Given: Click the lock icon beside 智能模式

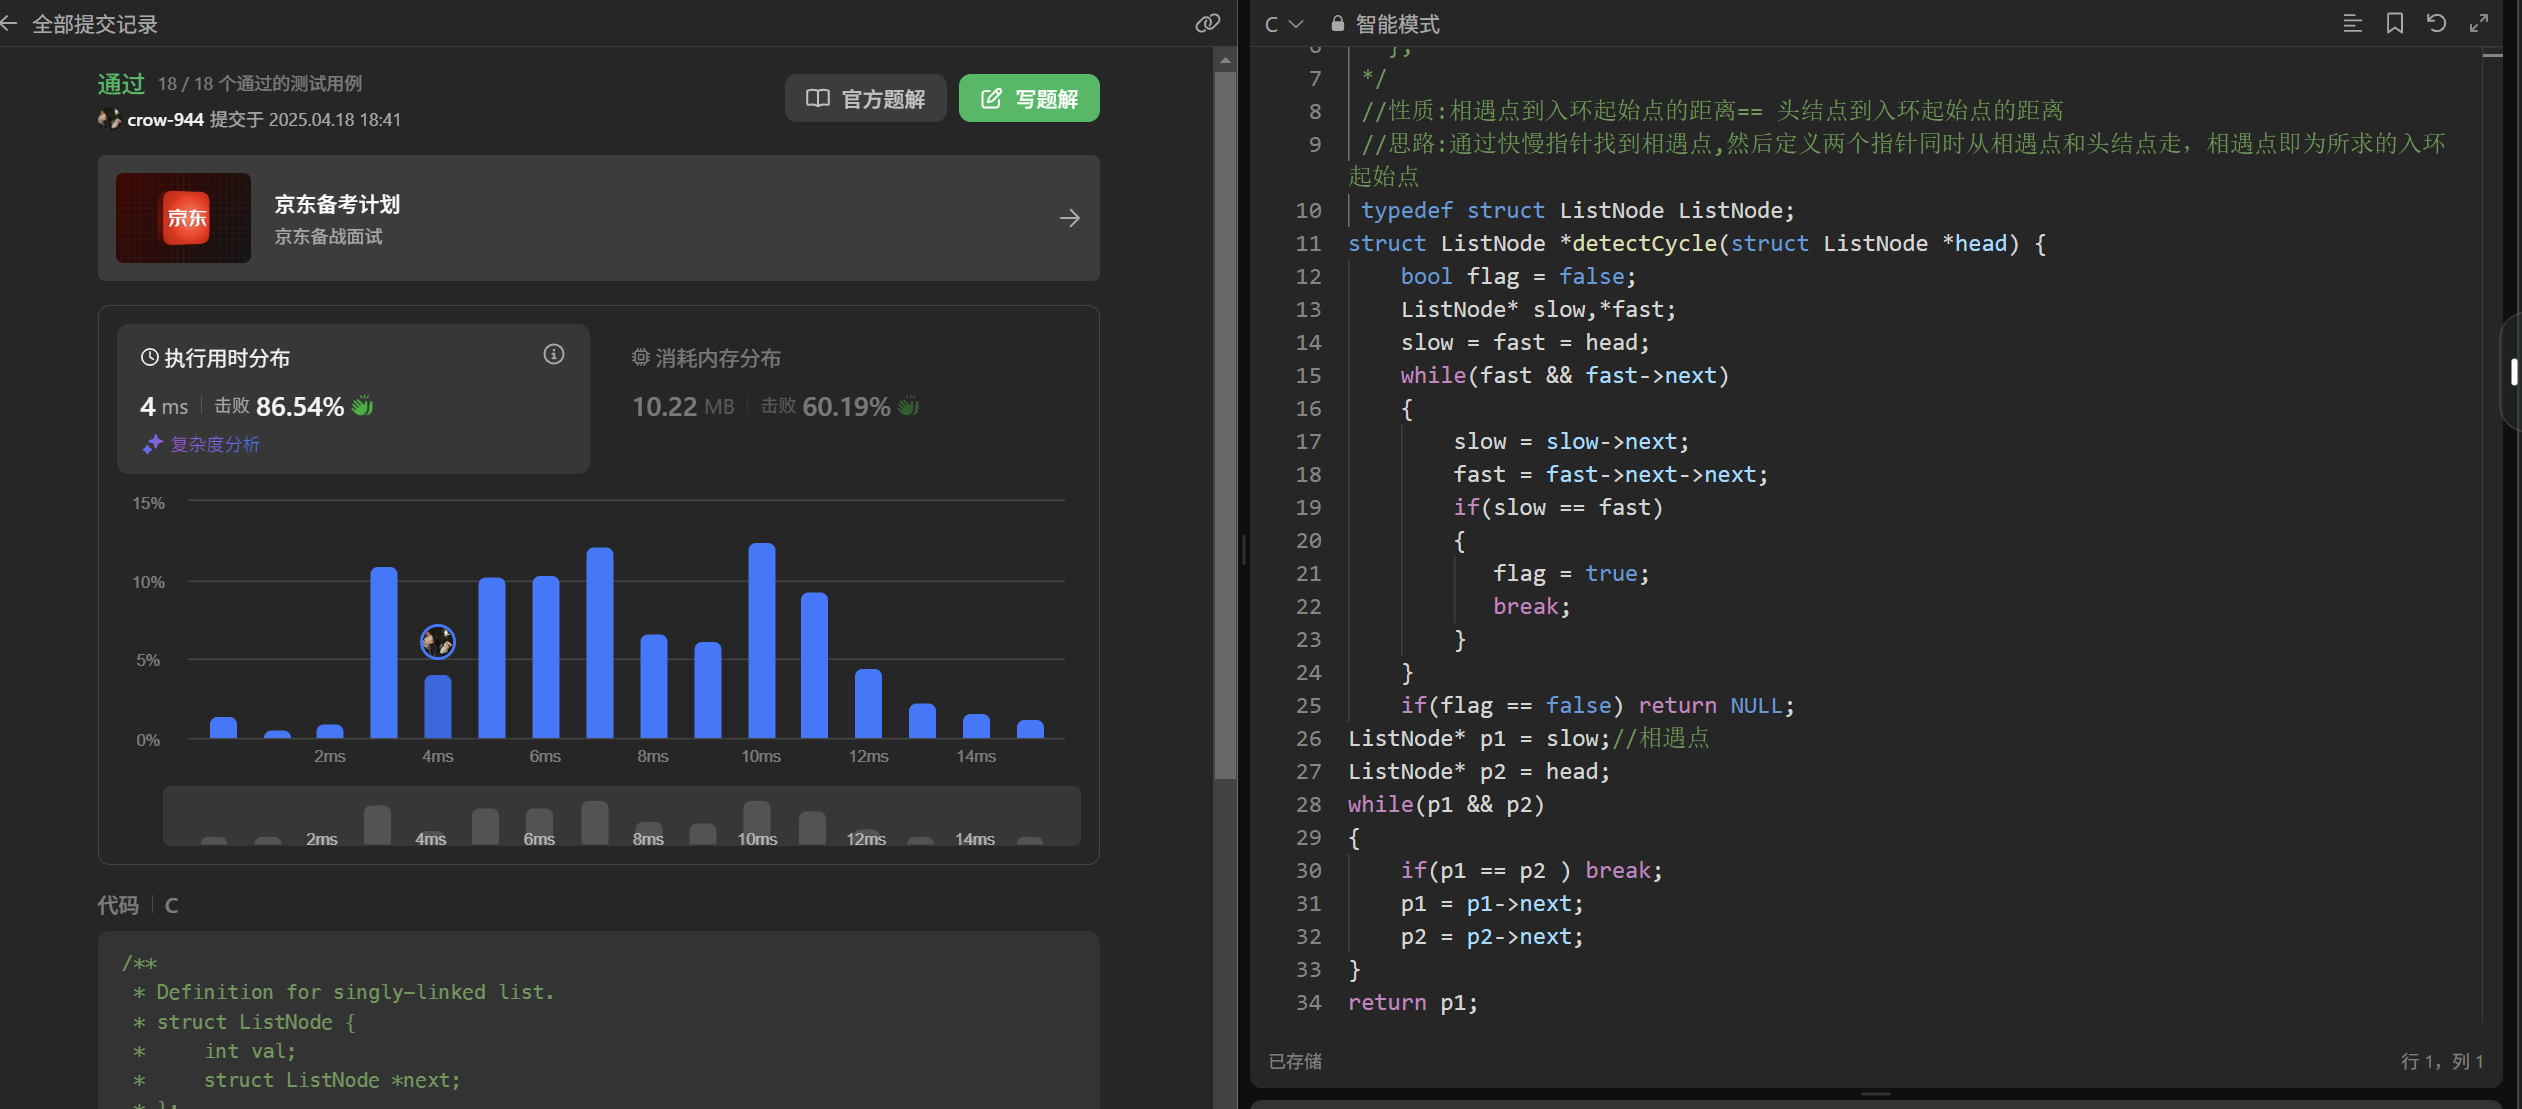Looking at the screenshot, I should pyautogui.click(x=1337, y=24).
